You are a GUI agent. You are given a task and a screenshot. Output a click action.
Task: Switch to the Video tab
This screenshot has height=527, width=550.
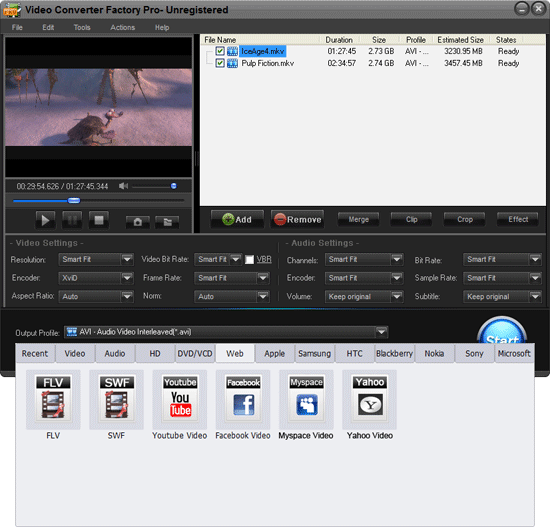click(75, 353)
